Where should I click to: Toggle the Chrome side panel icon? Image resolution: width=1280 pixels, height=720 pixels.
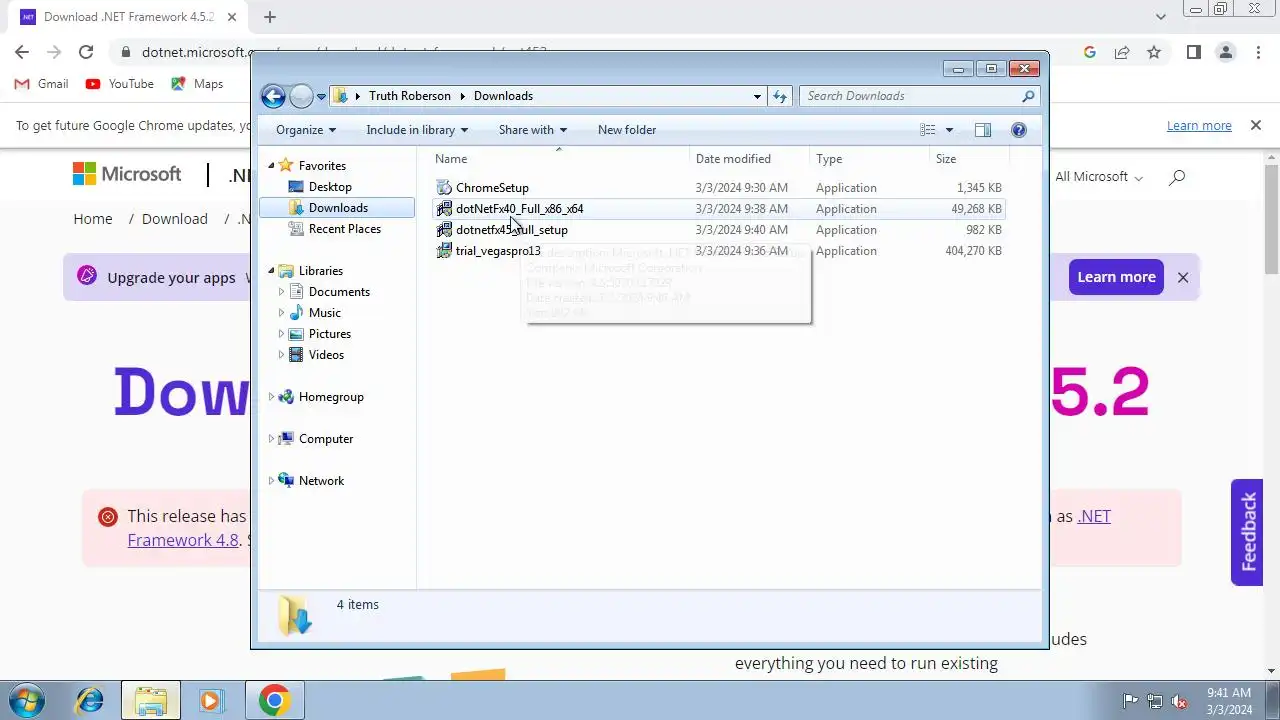coord(1193,52)
